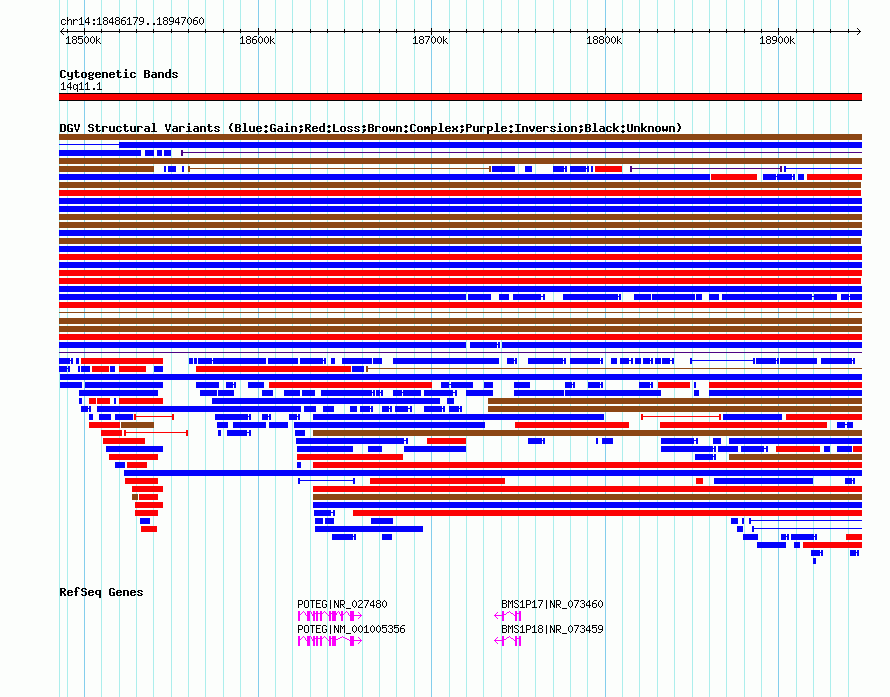Viewport: 890px width, 697px height.
Task: Click the RefSeq Genes track title
Action: click(101, 592)
